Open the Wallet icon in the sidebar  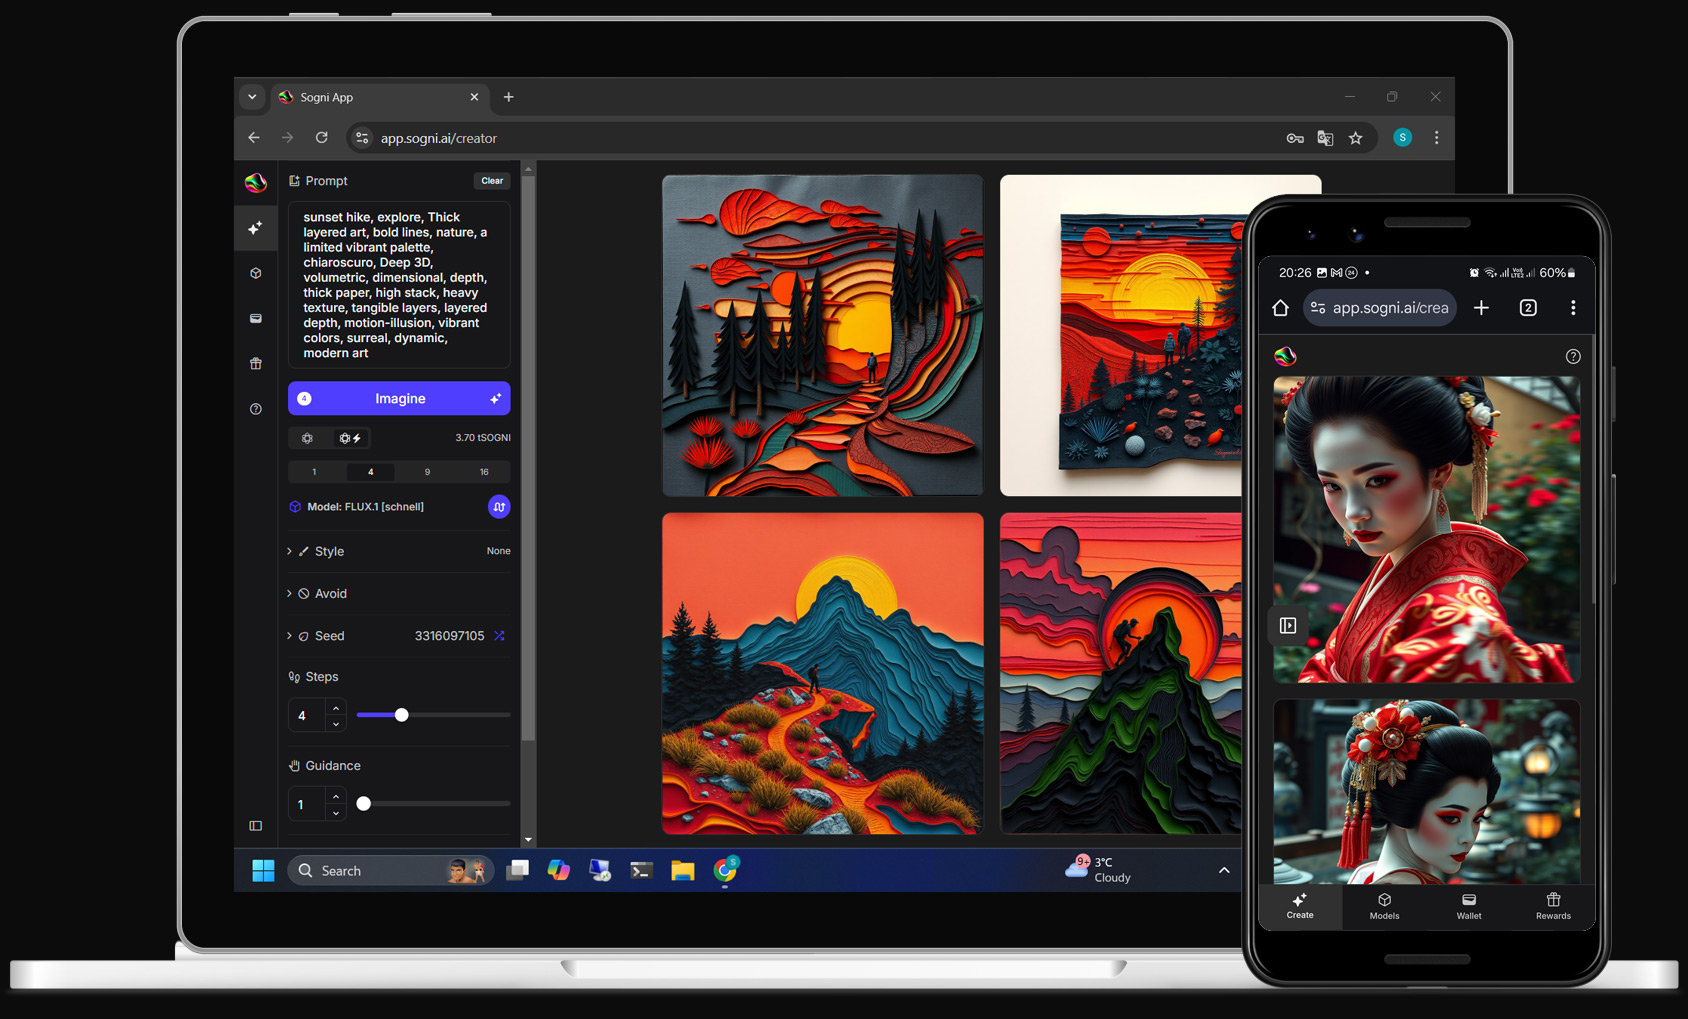point(255,318)
